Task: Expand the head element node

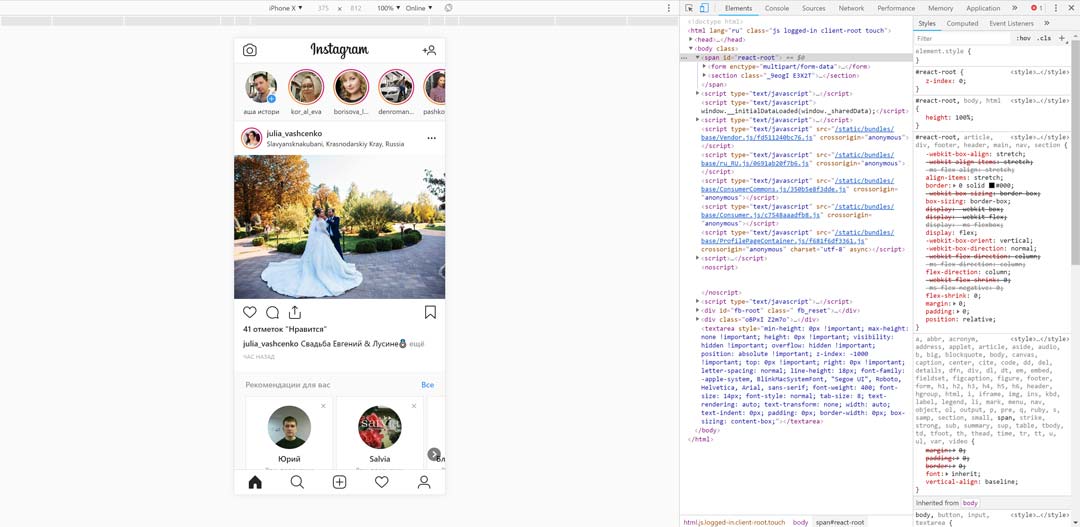Action: click(691, 39)
